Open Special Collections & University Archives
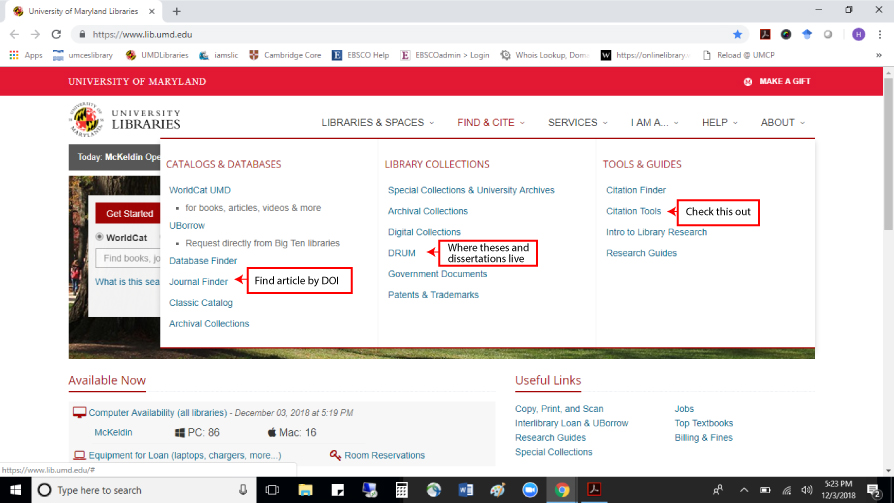894x503 pixels. pyautogui.click(x=471, y=190)
